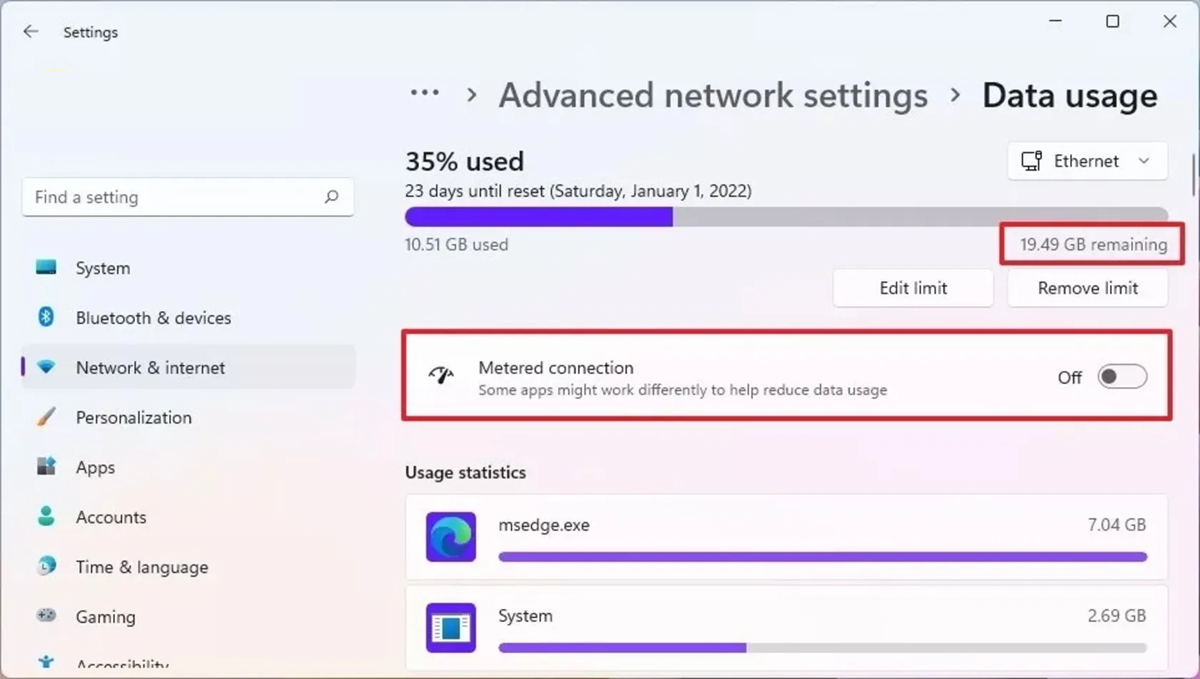Click the Bluetooth icon in sidebar

click(x=46, y=318)
